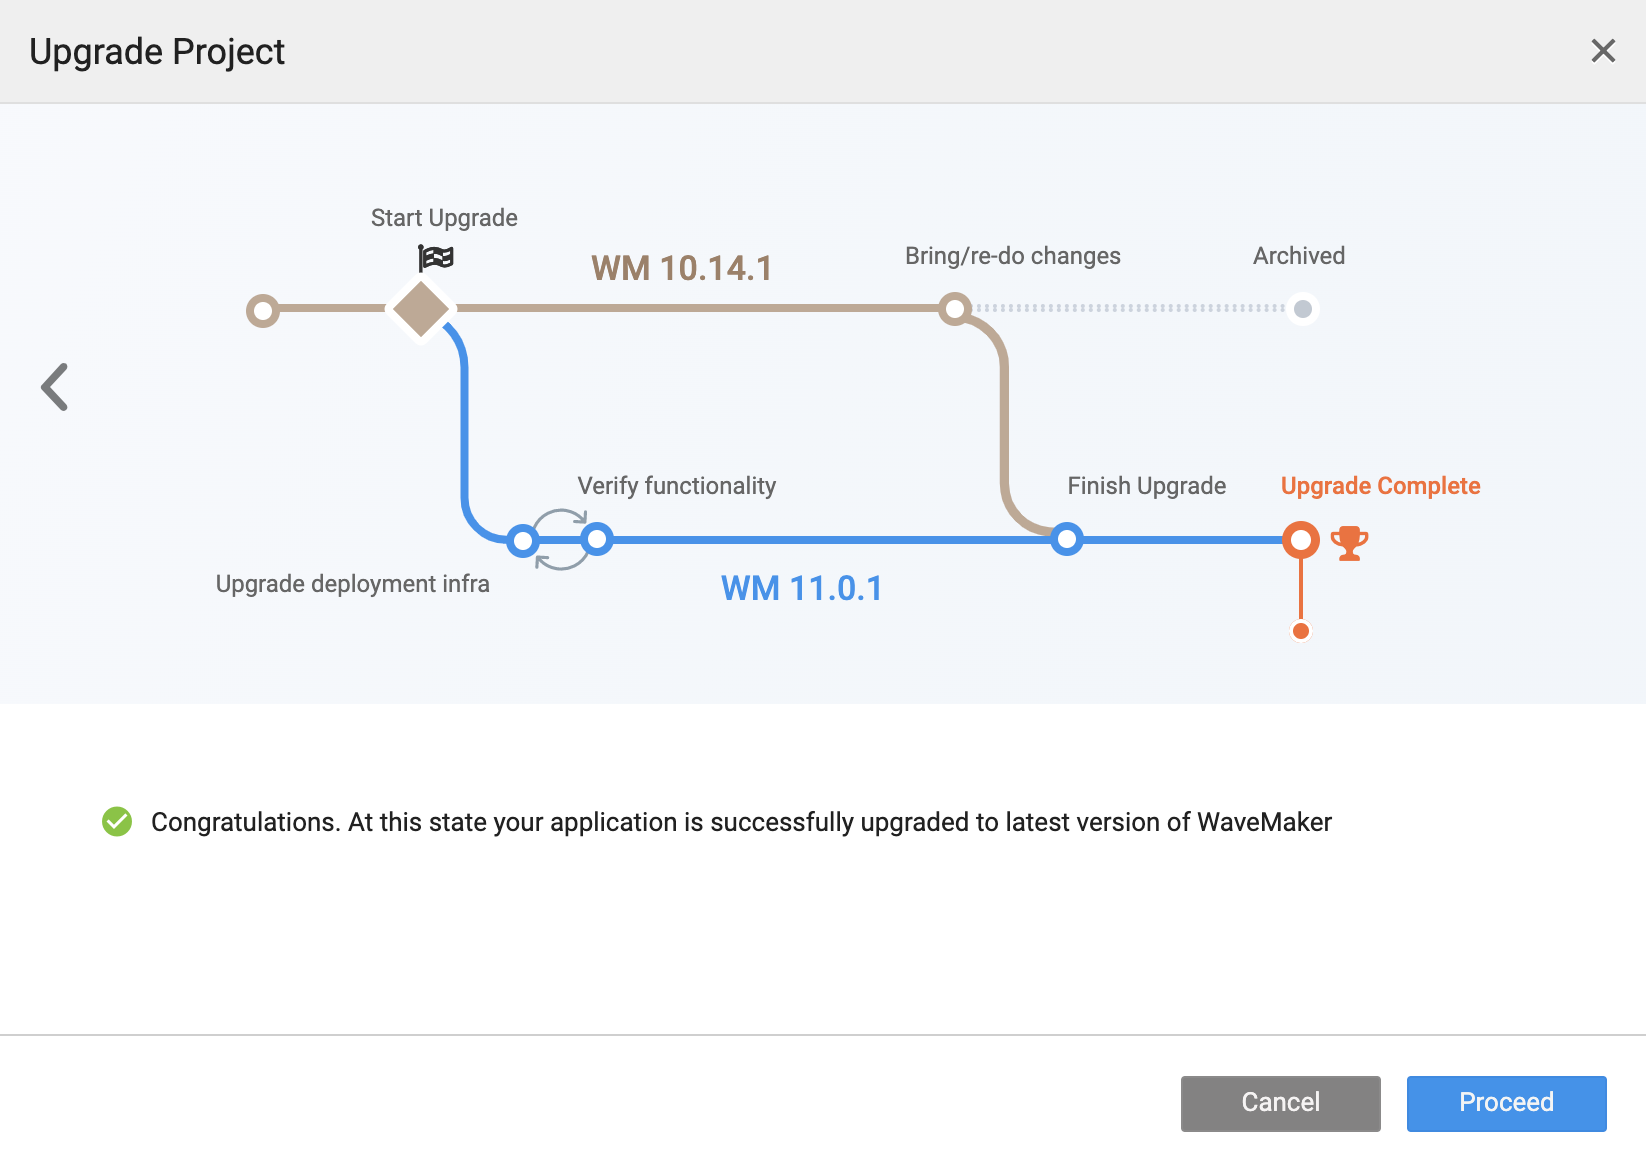The image size is (1646, 1170).
Task: Click the first tan node on the timeline
Action: [x=263, y=310]
